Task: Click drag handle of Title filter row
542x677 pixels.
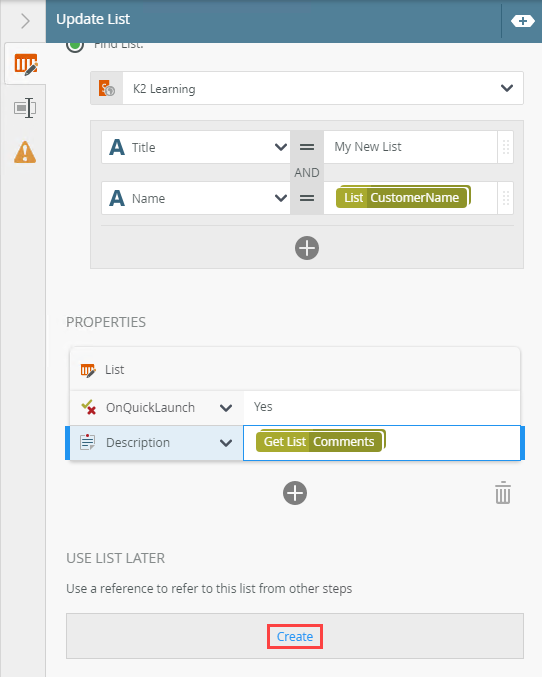Action: [506, 147]
